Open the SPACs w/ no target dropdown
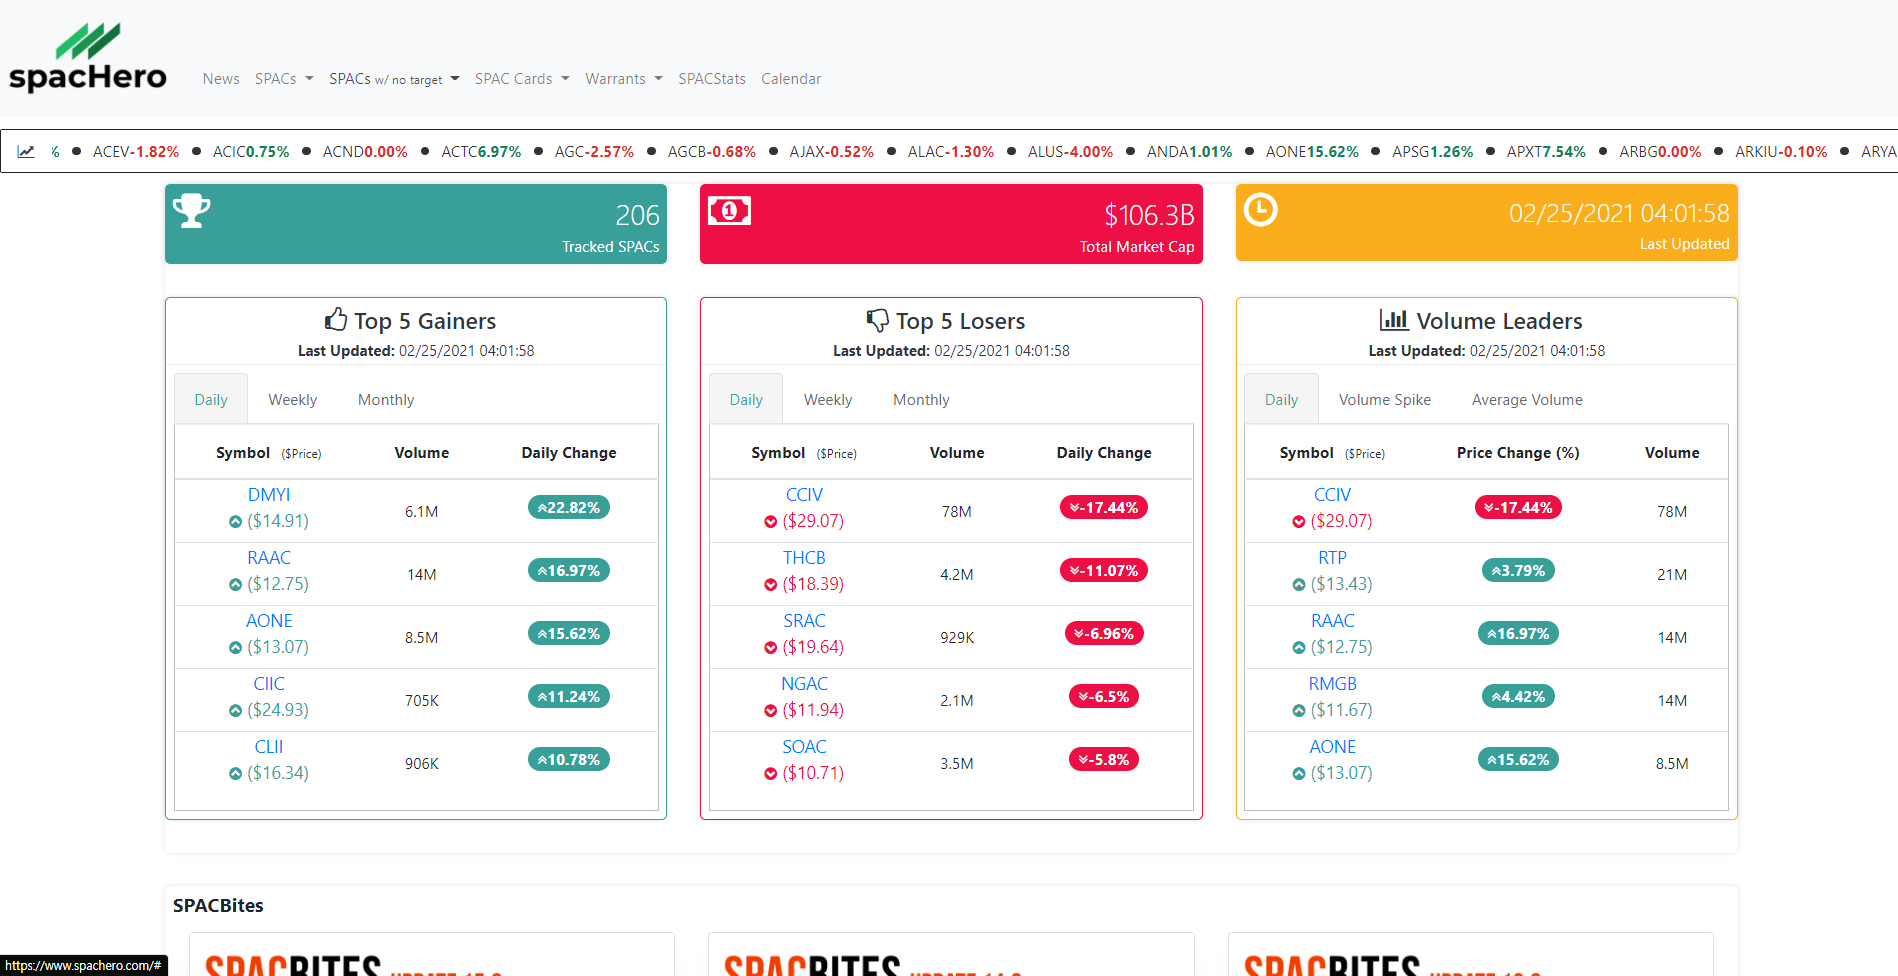 pos(394,79)
